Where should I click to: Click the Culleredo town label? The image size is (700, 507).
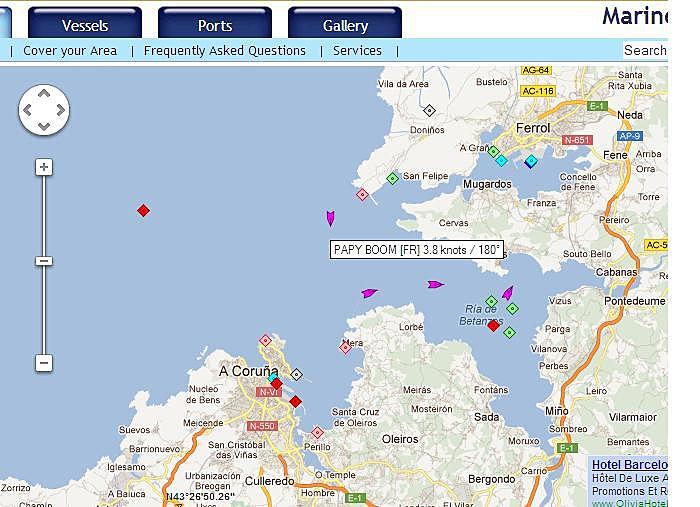(x=270, y=481)
